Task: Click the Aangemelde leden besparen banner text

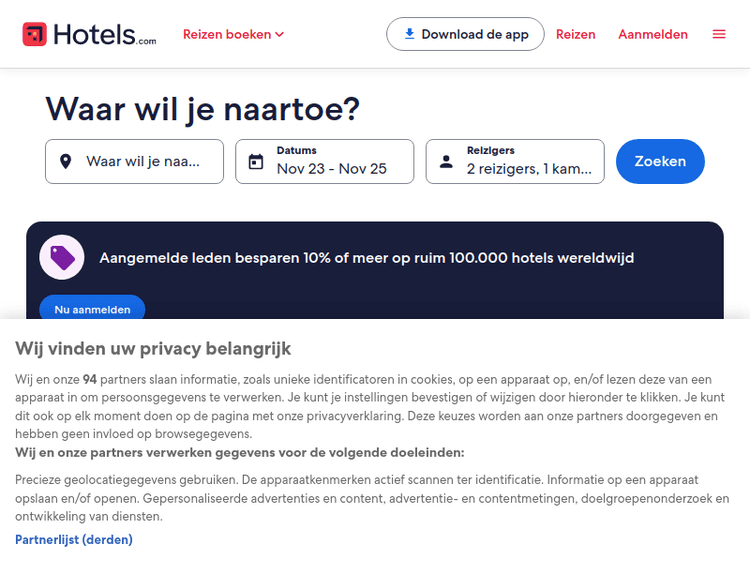Action: [366, 258]
